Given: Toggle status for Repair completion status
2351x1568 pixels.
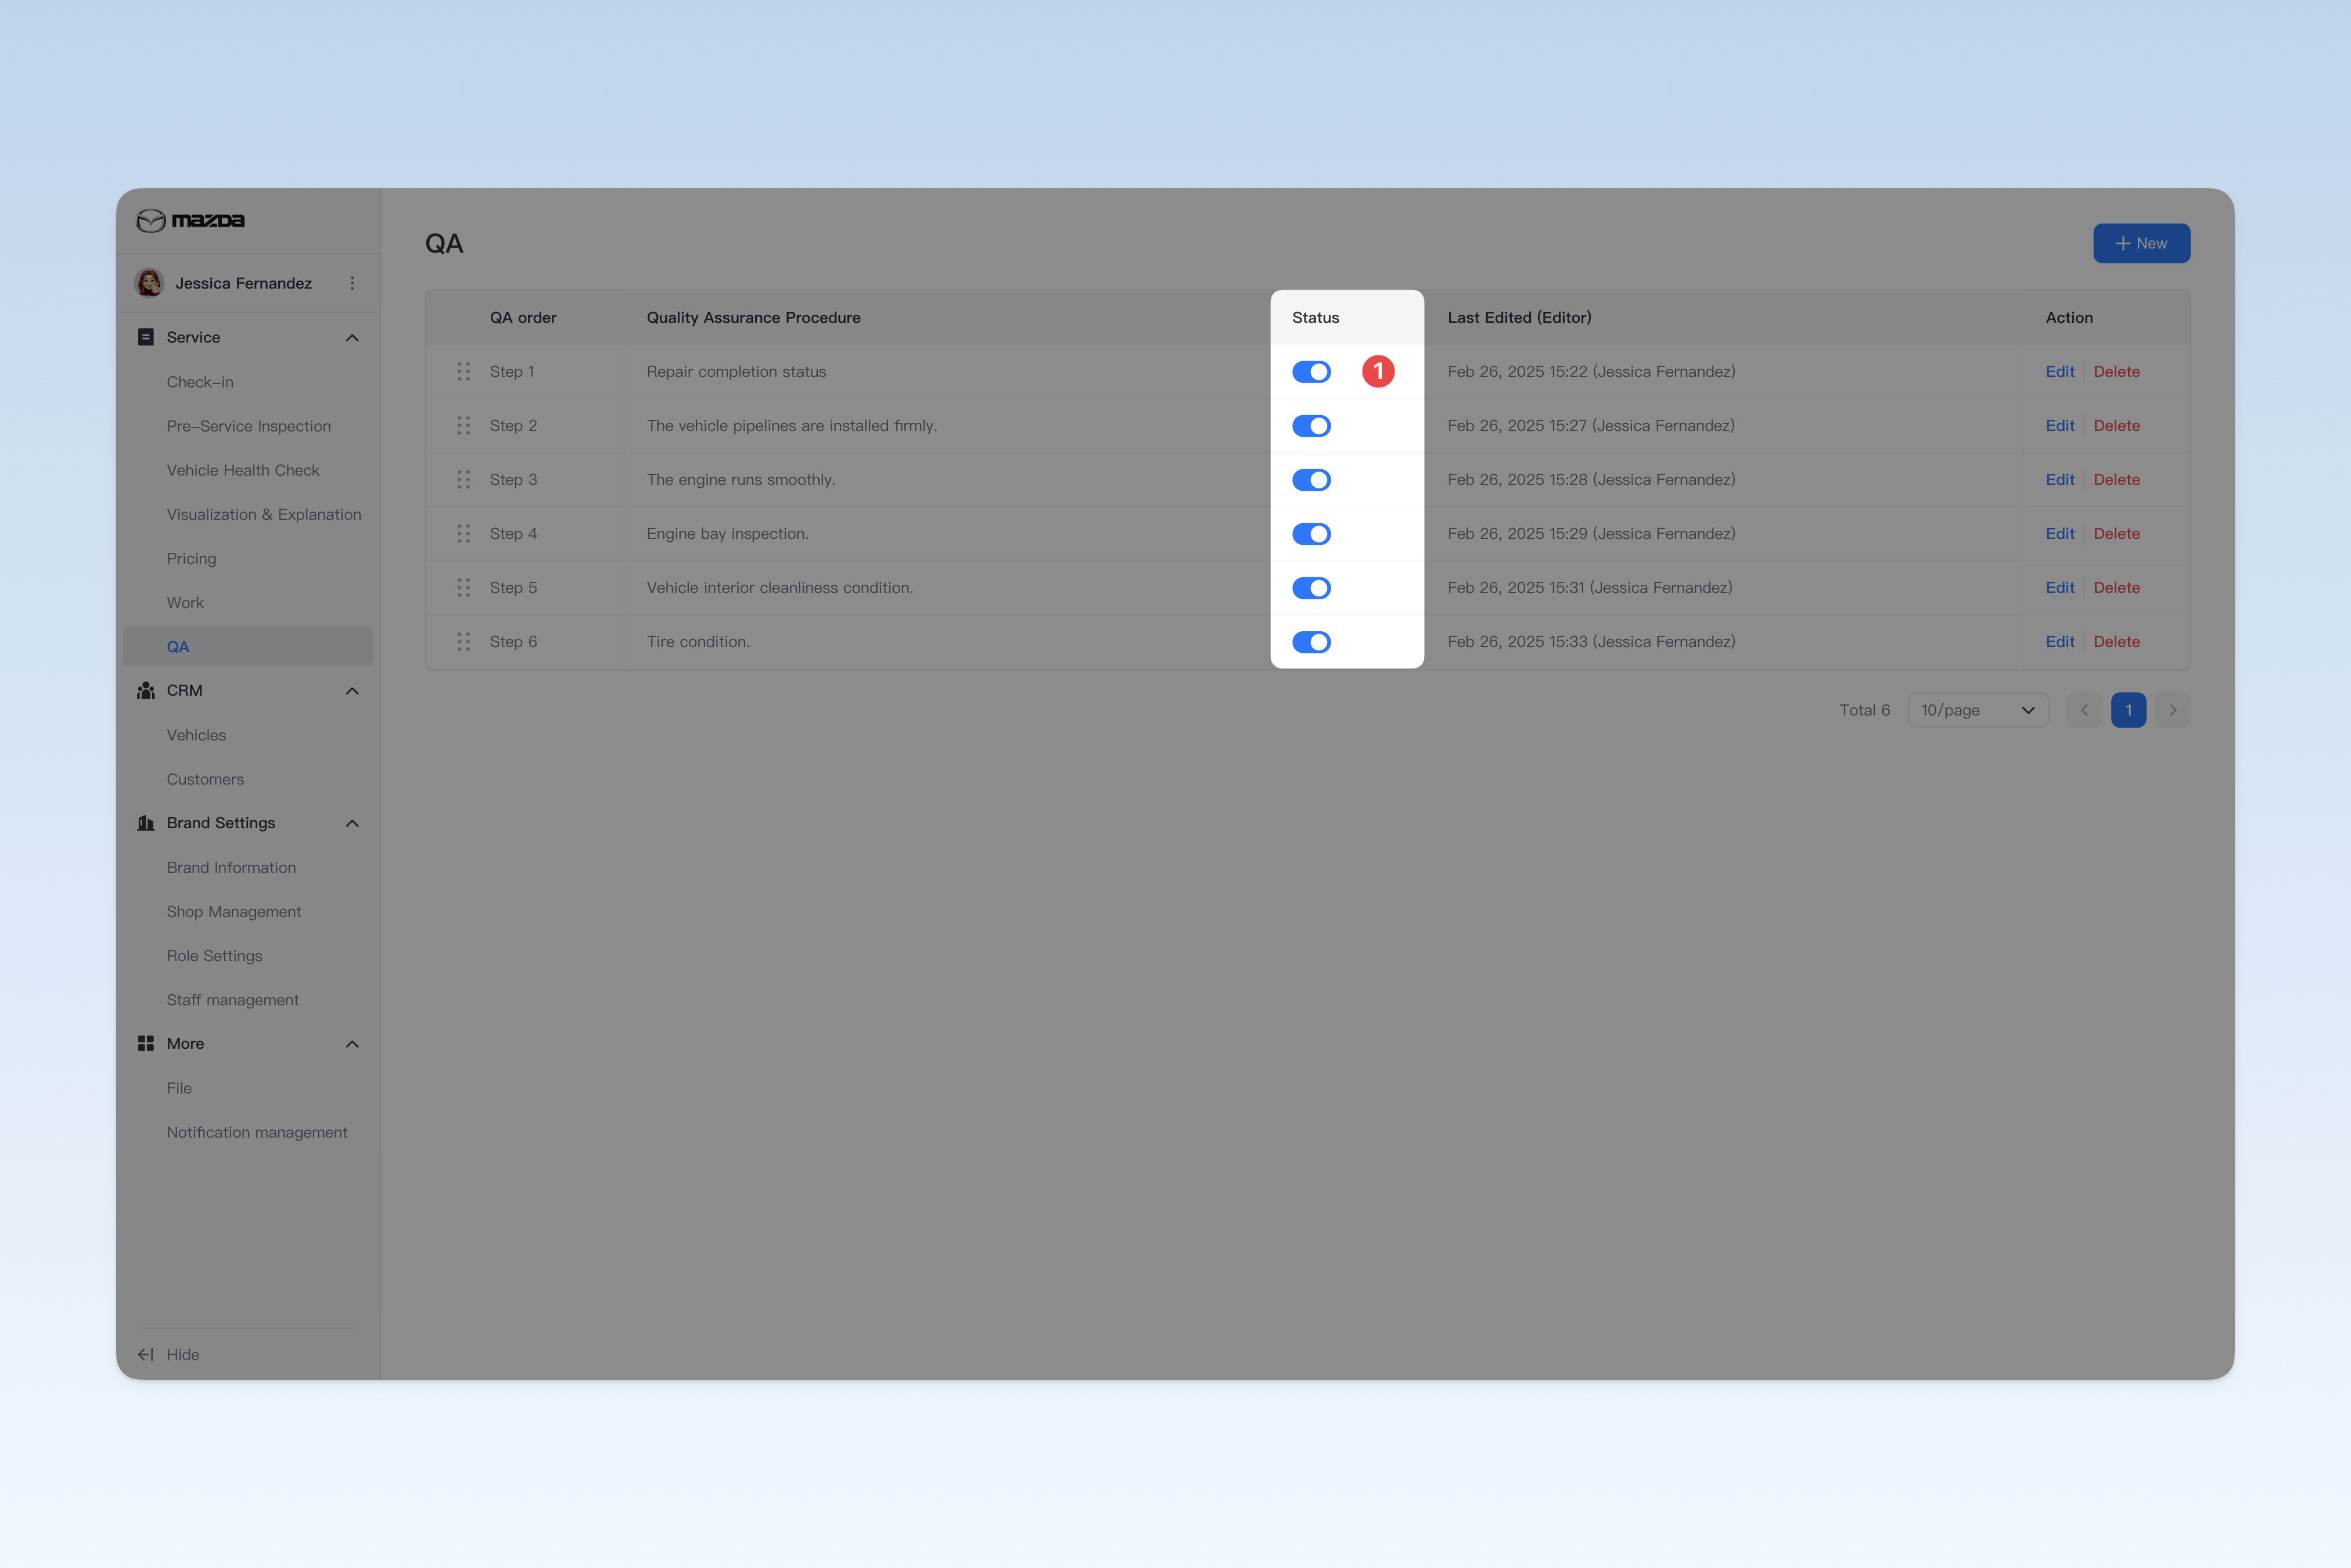Looking at the screenshot, I should [x=1311, y=372].
